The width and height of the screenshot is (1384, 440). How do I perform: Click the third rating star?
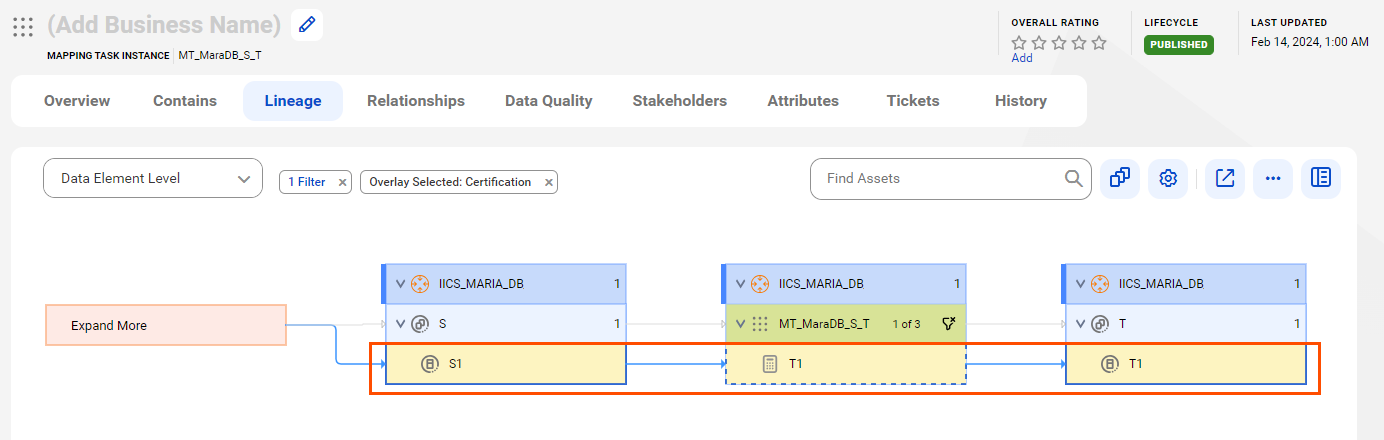(1059, 43)
